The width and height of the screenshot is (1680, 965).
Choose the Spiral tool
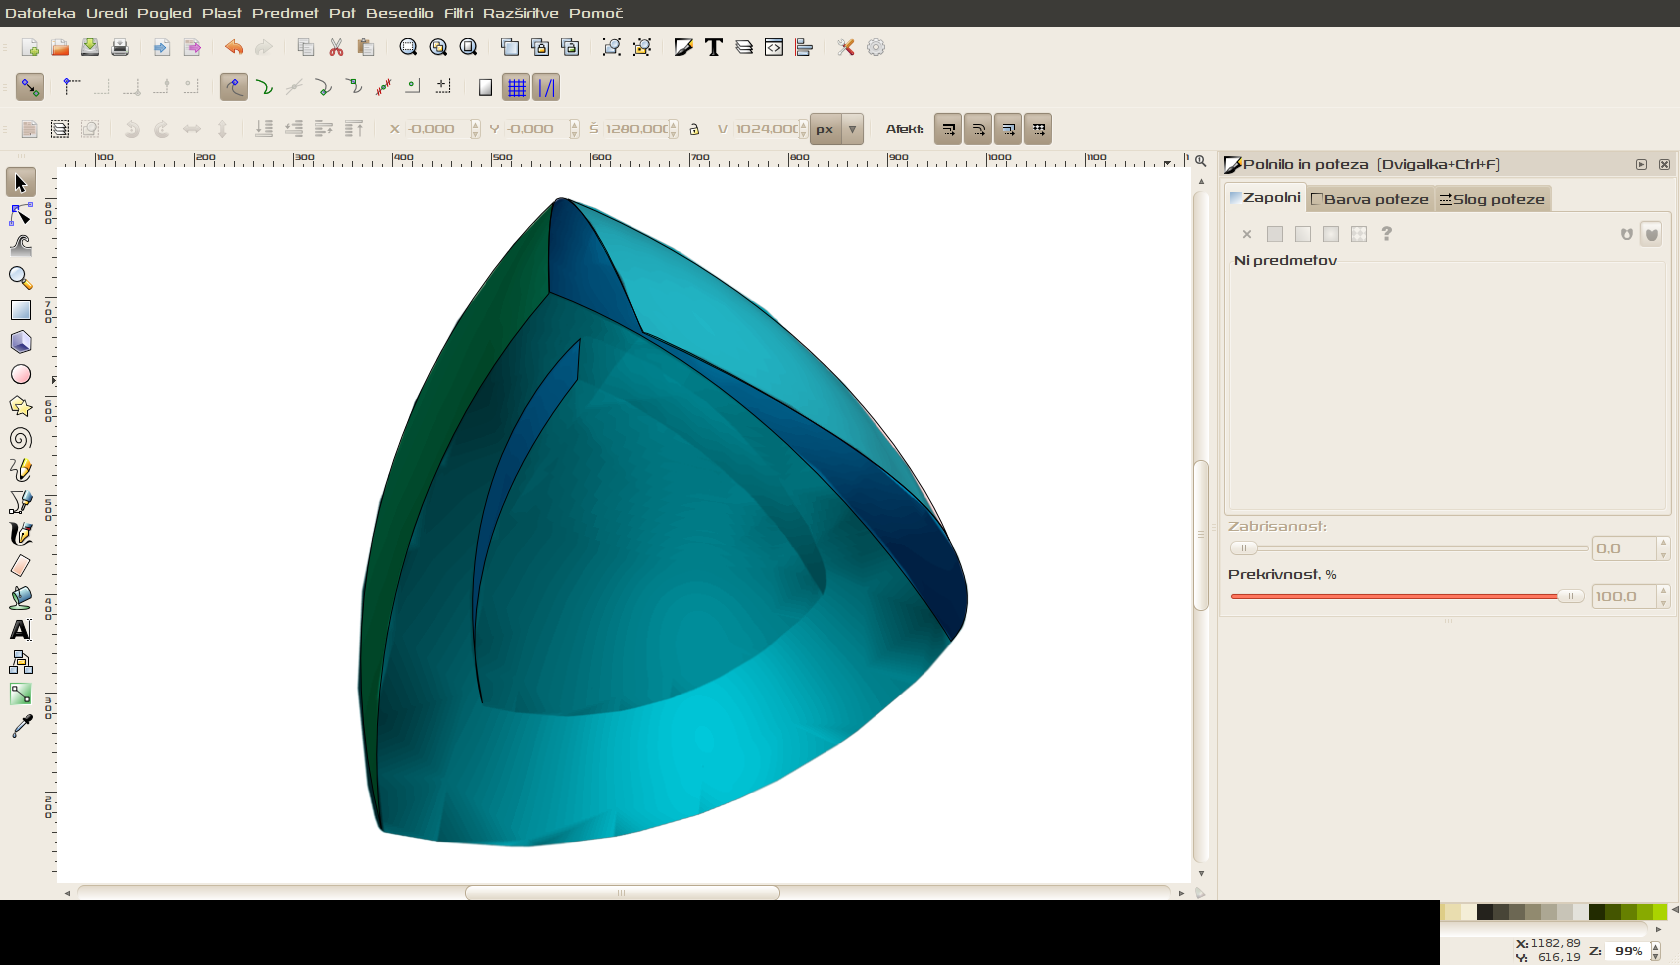coord(21,439)
